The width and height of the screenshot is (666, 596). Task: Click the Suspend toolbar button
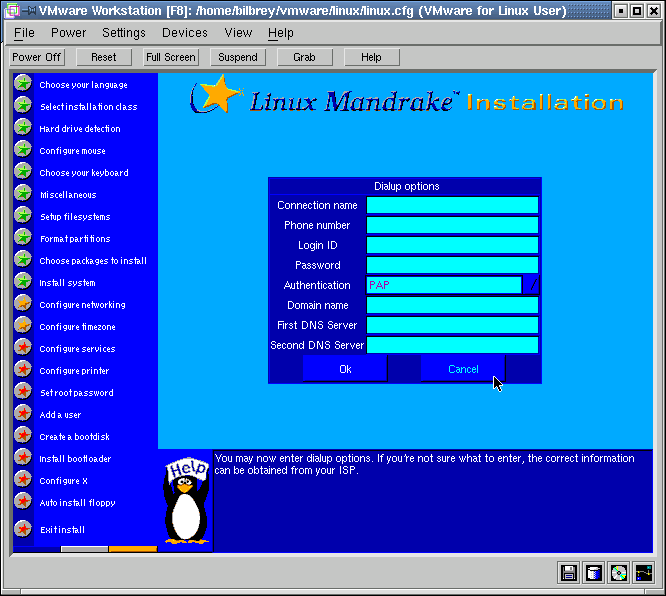pos(238,57)
